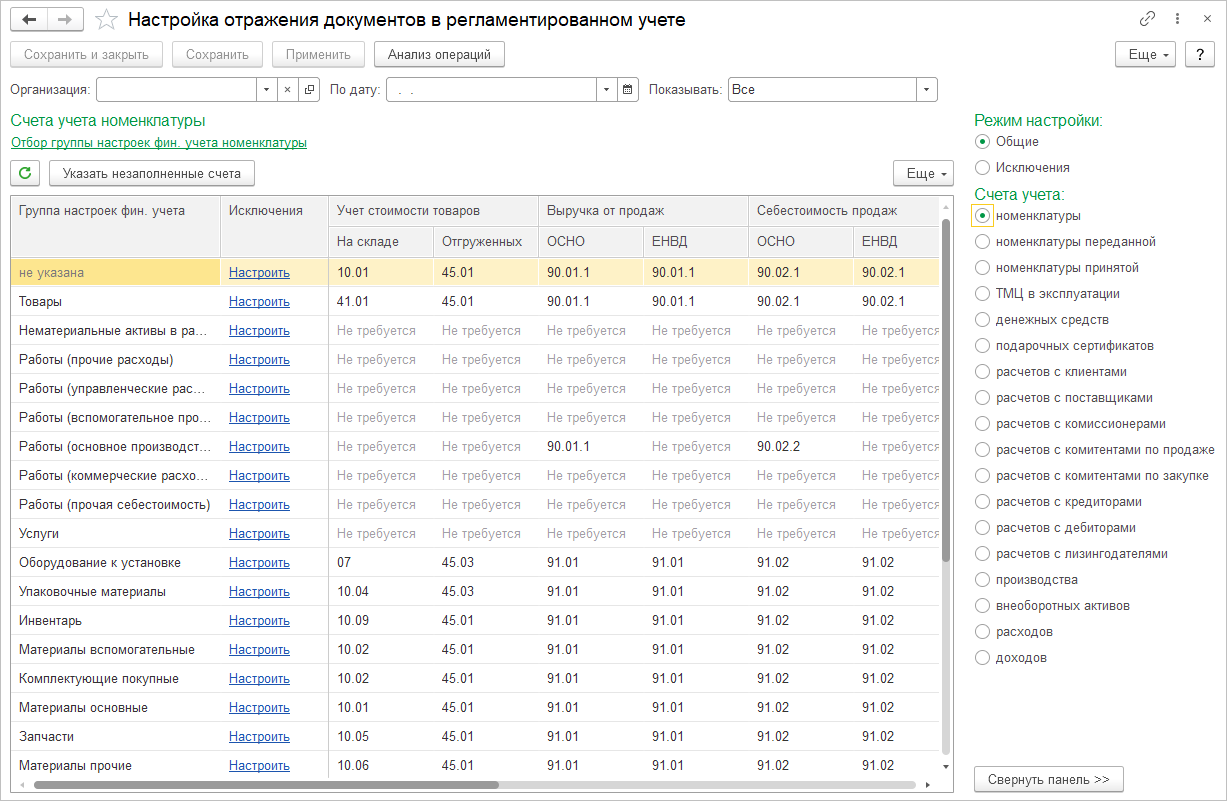The image size is (1227, 801).
Task: Click the Анализ операций button
Action: point(439,54)
